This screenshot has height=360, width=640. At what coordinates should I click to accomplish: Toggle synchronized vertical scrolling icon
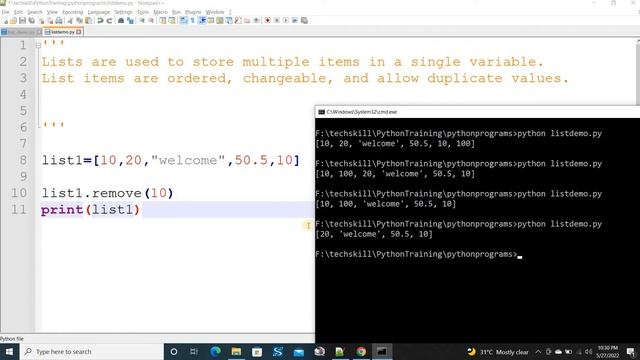pos(162,20)
